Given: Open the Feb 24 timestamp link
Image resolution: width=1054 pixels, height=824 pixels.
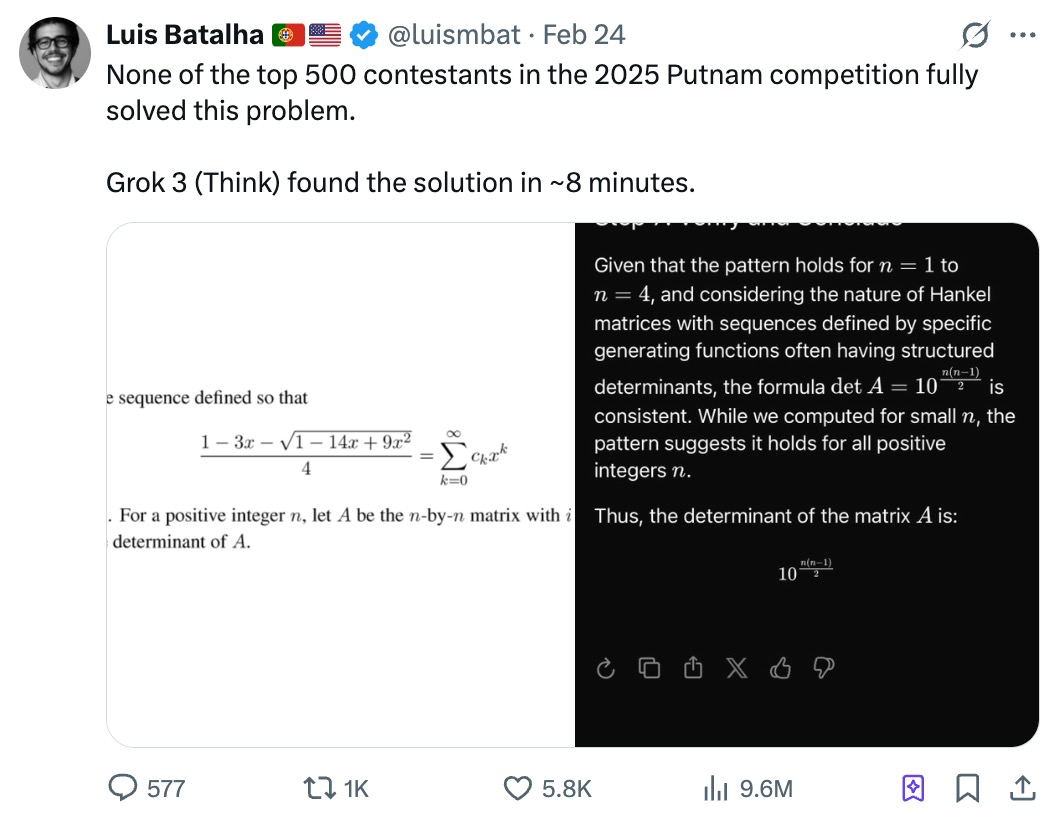Looking at the screenshot, I should click(584, 35).
